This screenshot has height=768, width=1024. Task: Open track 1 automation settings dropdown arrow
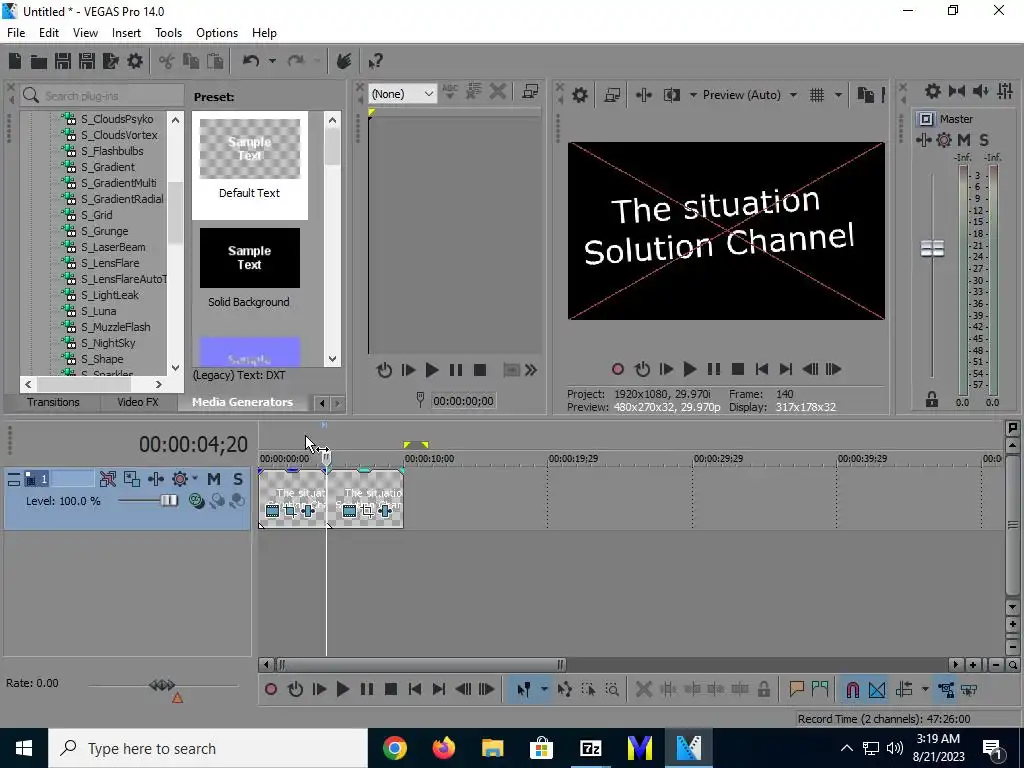pos(195,479)
